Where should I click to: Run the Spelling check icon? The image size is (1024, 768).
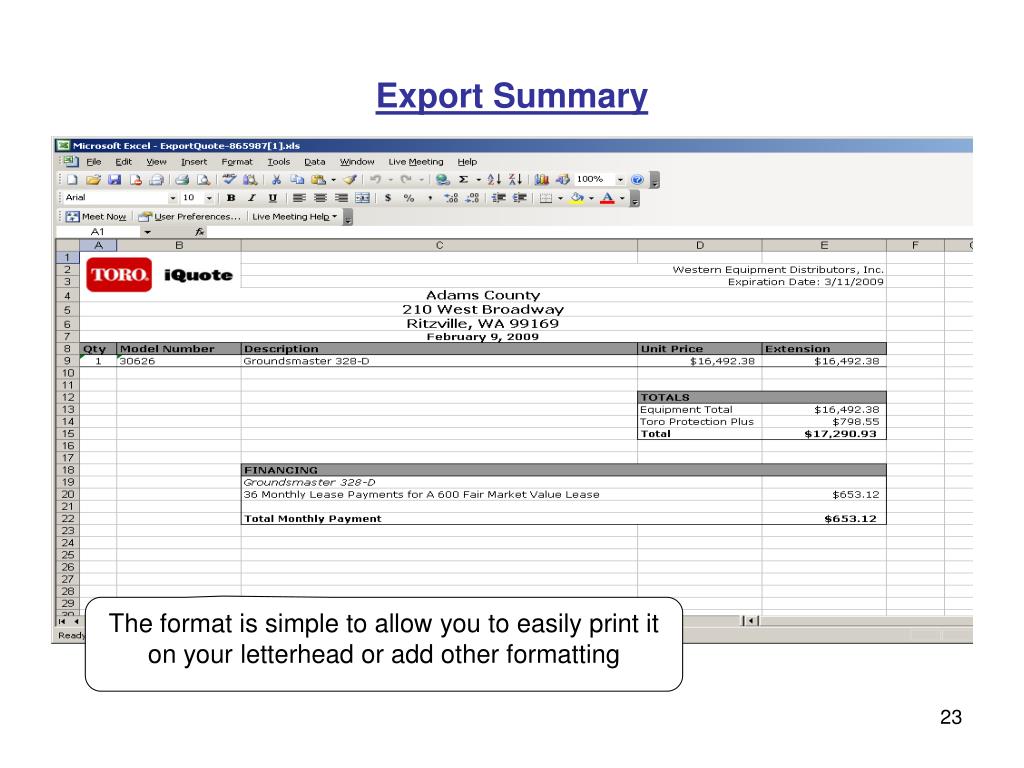[229, 180]
